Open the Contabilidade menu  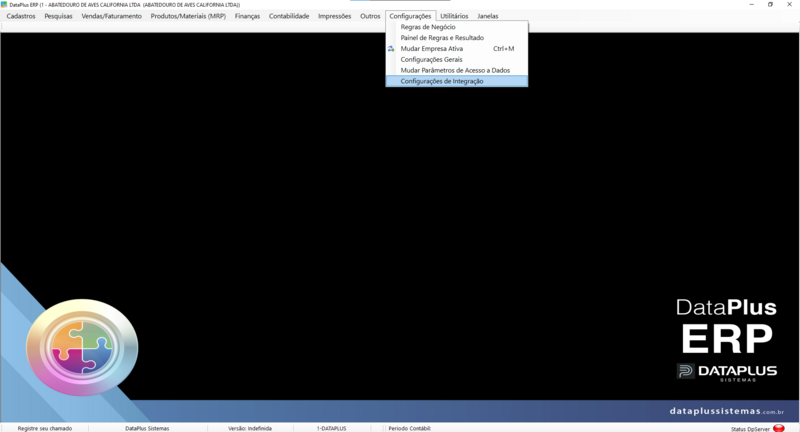[289, 16]
